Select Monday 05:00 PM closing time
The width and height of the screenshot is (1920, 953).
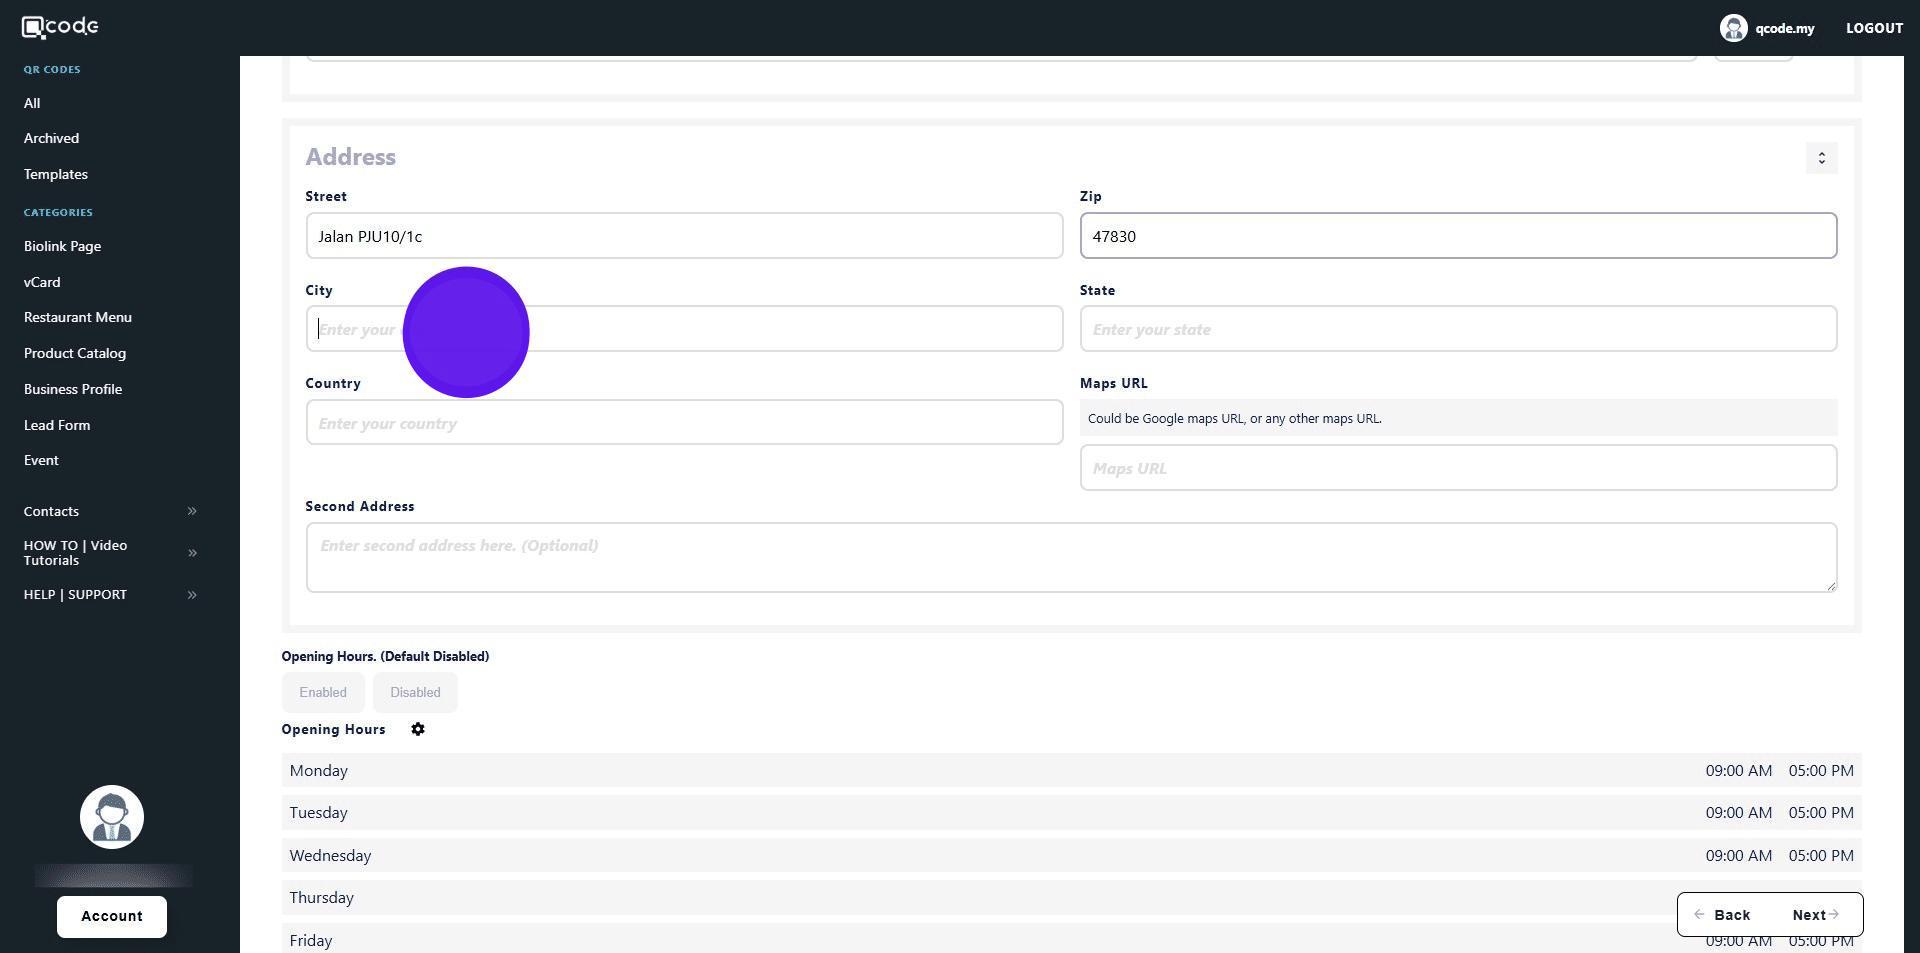pyautogui.click(x=1821, y=771)
